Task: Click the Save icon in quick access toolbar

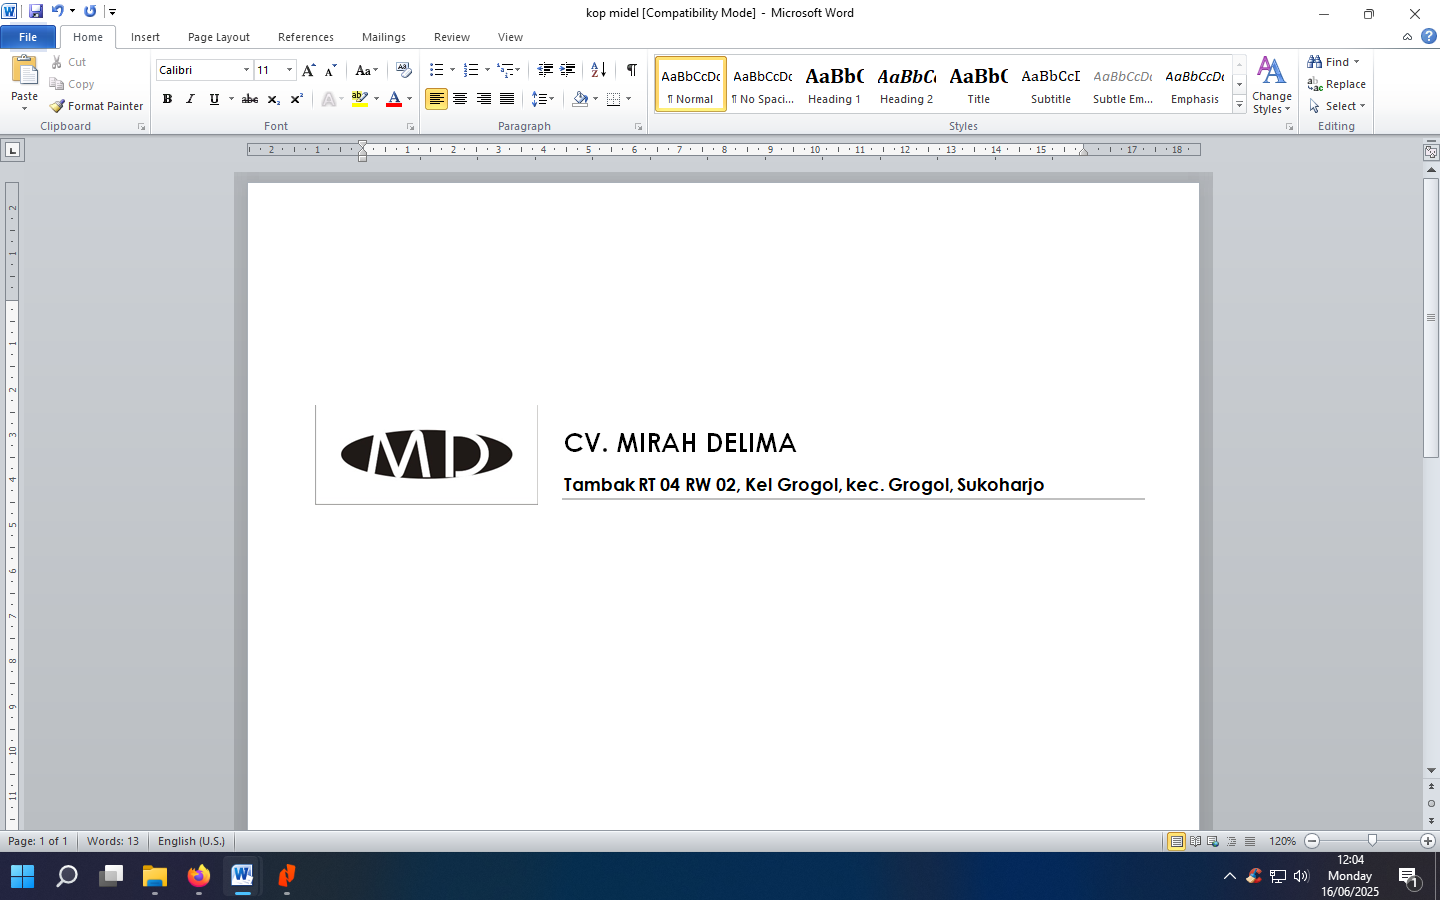Action: click(36, 11)
